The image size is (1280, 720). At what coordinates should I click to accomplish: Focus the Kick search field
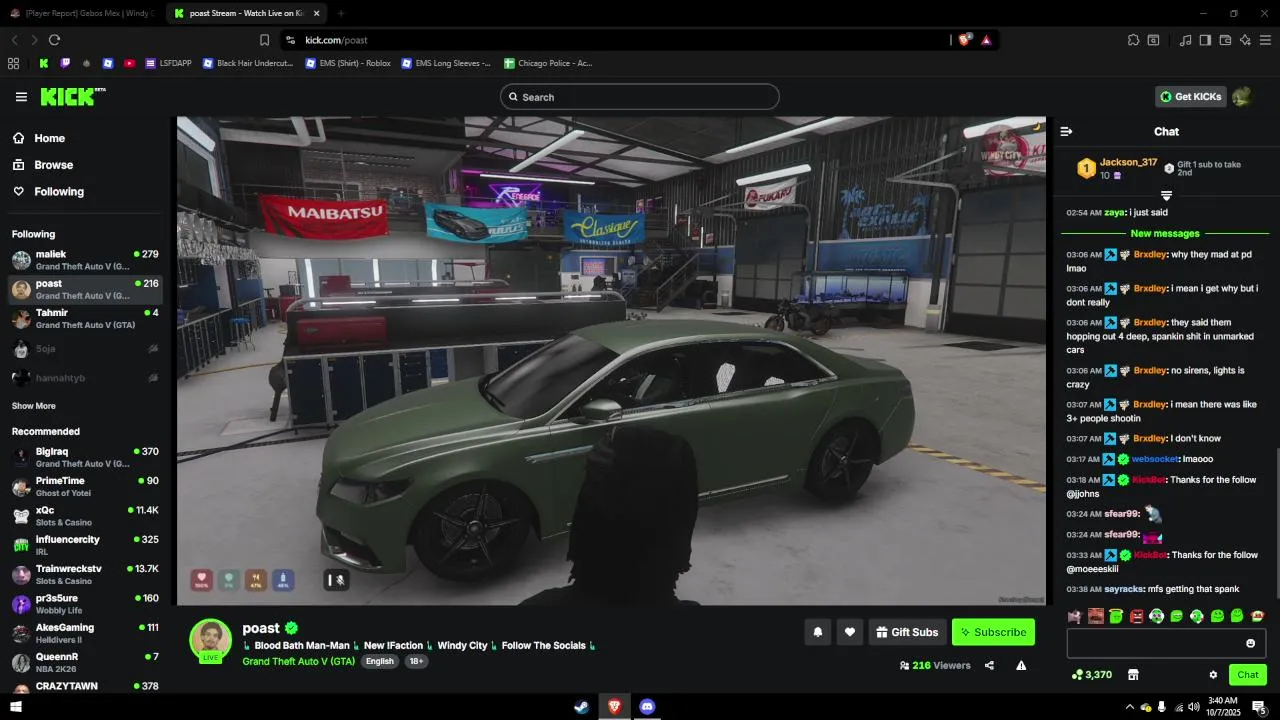640,97
